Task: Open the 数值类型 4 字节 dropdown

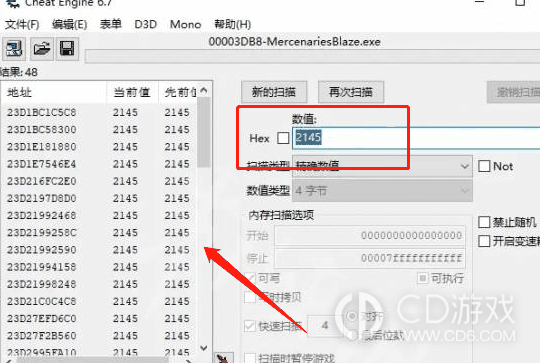Action: (382, 190)
